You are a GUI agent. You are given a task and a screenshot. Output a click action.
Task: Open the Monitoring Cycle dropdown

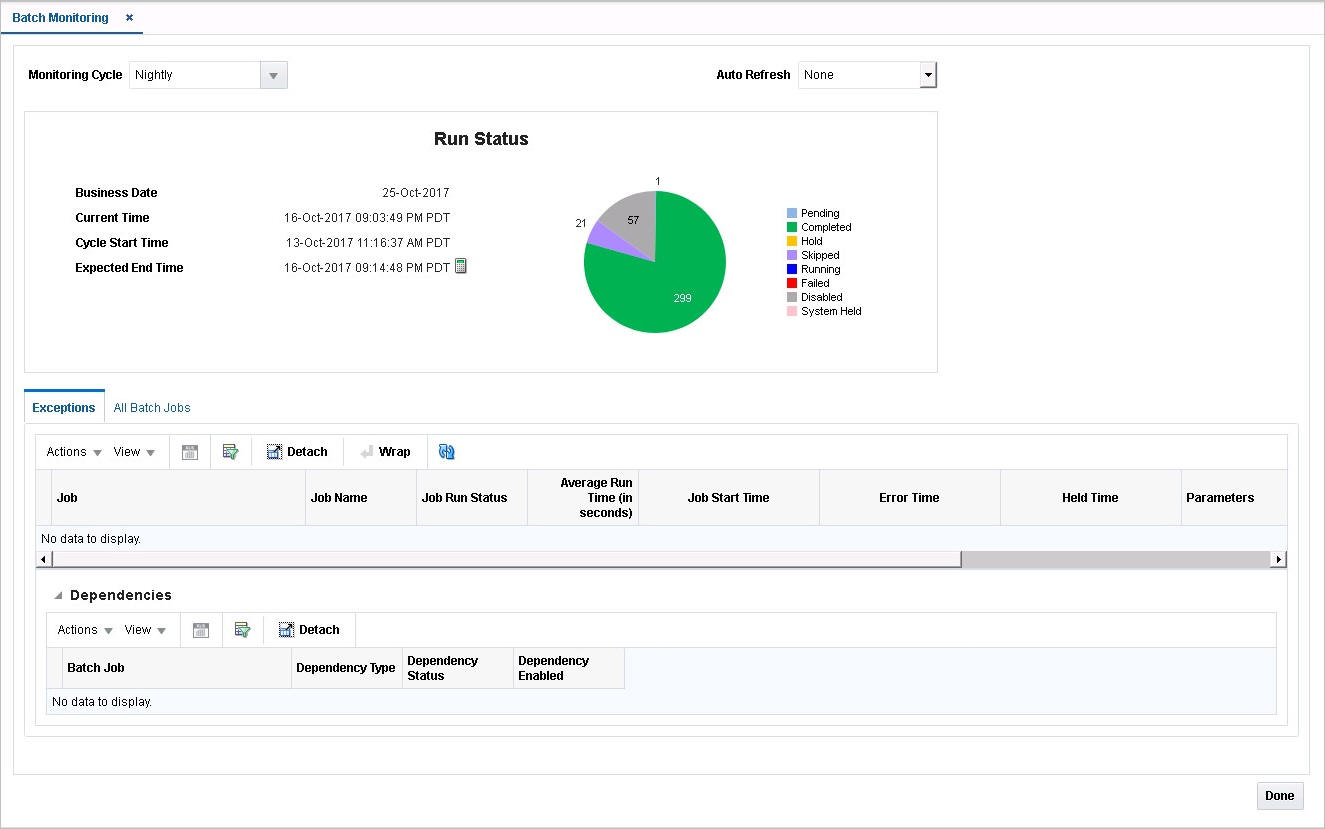coord(273,74)
